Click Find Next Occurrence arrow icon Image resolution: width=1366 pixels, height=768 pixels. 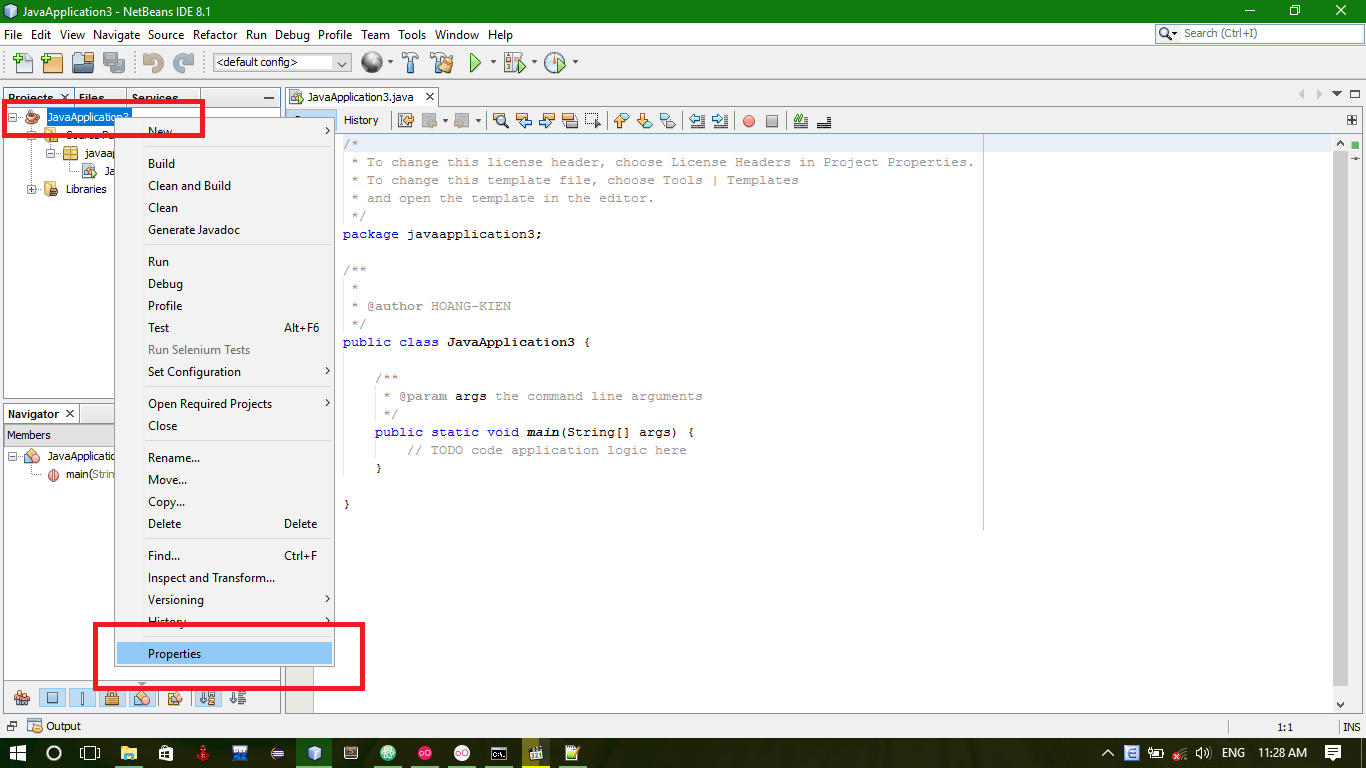point(547,121)
